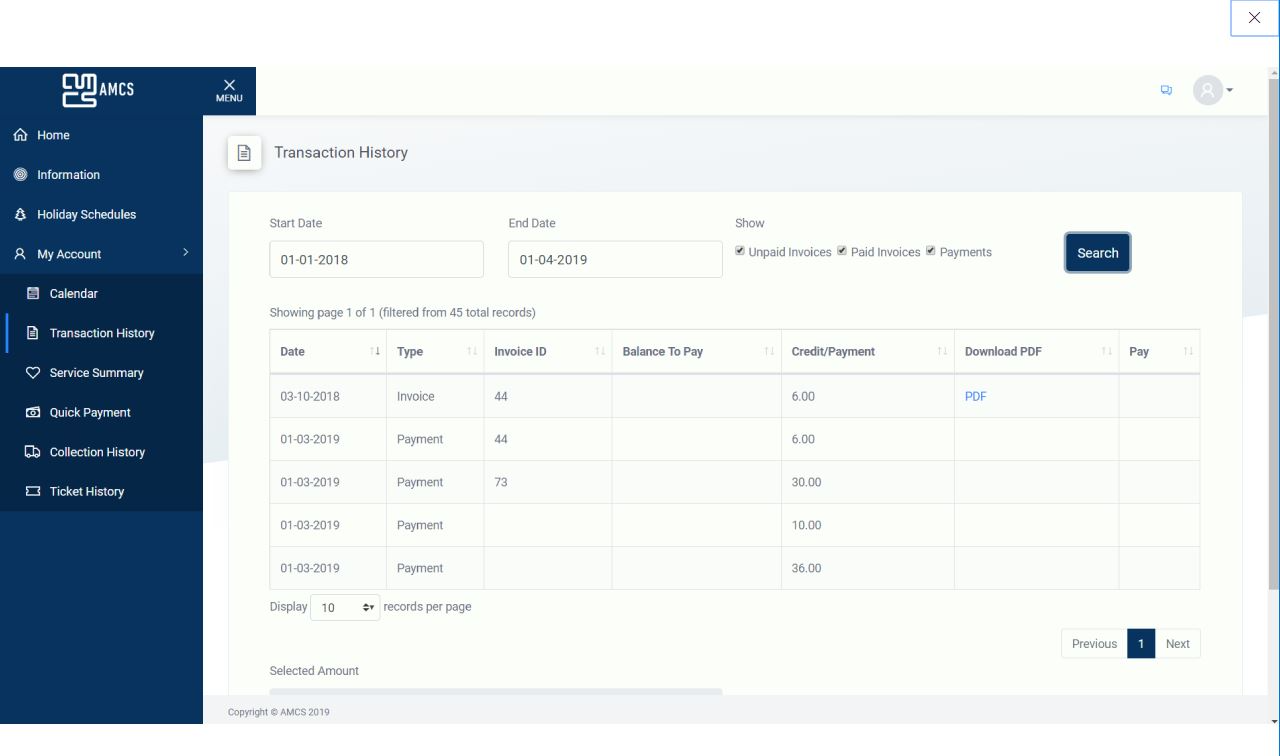Go to the Calendar section
Screen dimensions: 1280x756
(x=75, y=293)
